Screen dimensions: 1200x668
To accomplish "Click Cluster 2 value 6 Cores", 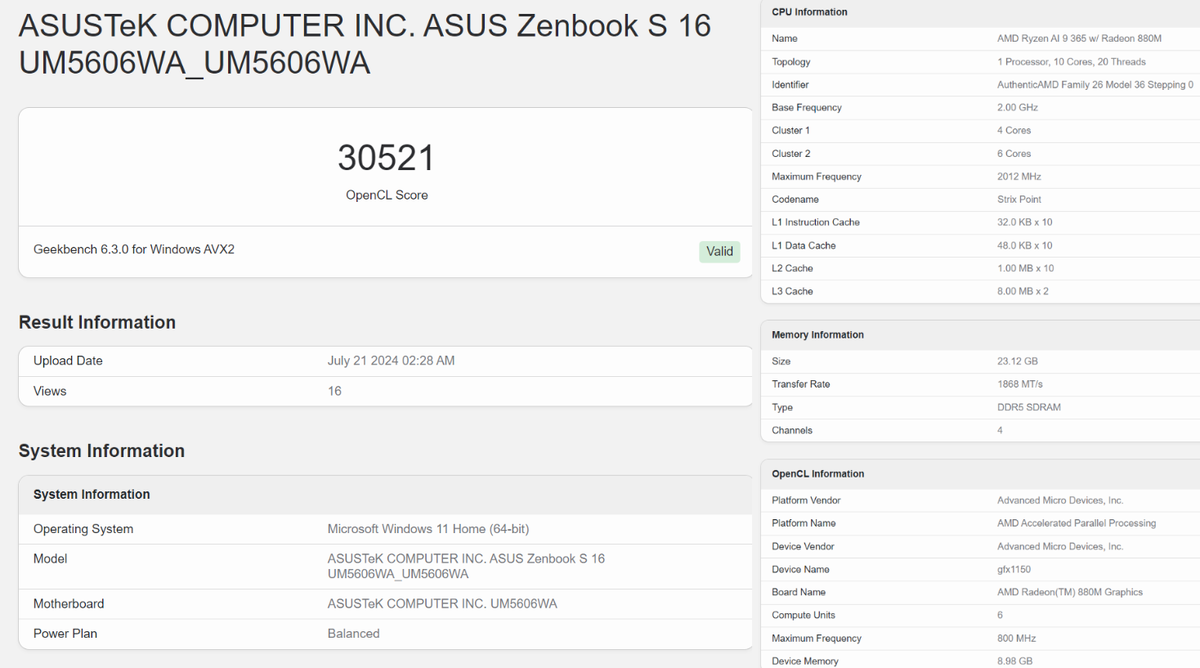I will coord(1014,153).
